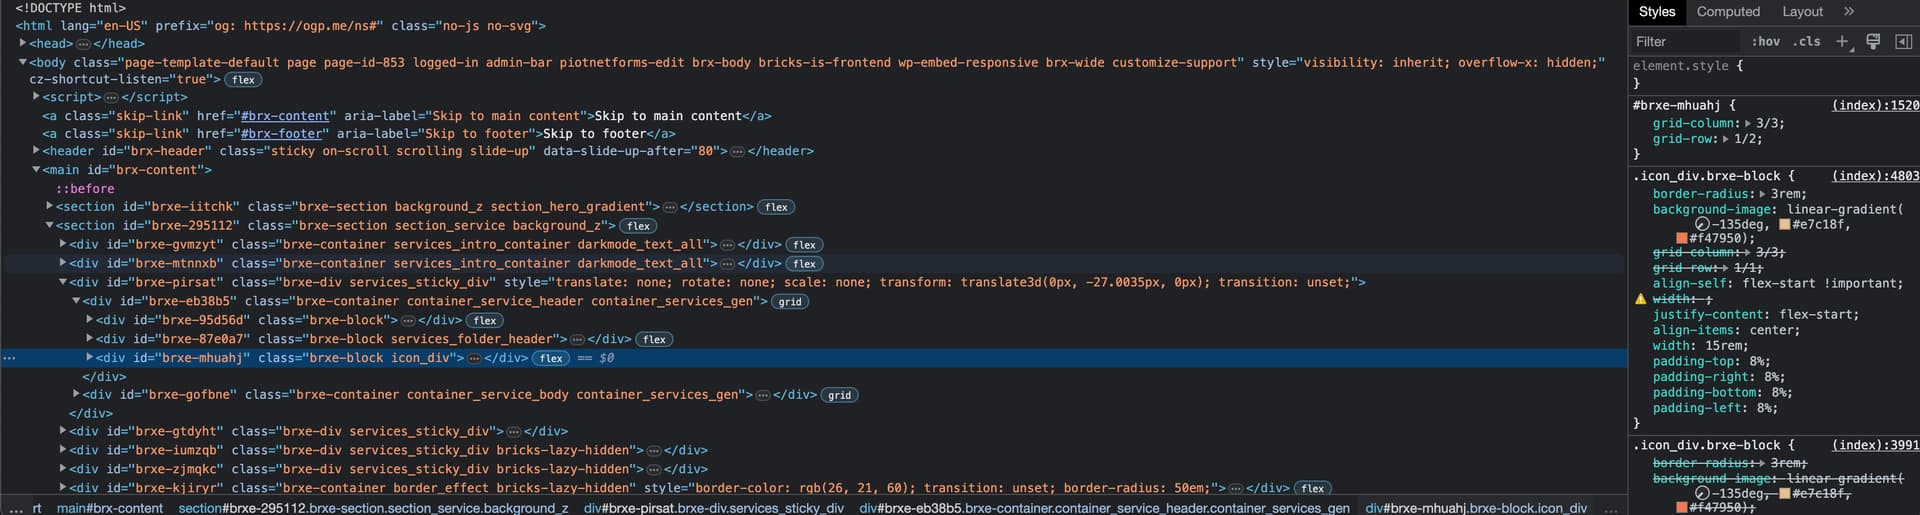Collapse the main brx-content element

[36, 170]
